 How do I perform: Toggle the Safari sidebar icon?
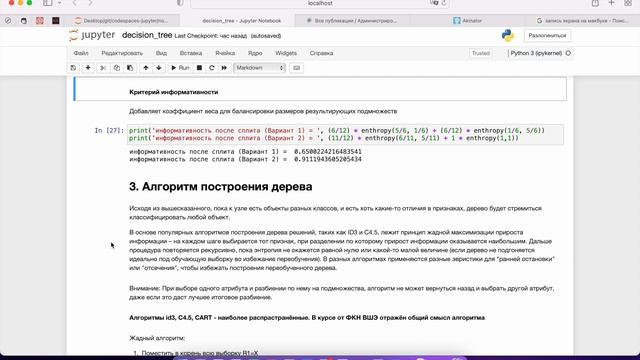pyautogui.click(x=48, y=3)
